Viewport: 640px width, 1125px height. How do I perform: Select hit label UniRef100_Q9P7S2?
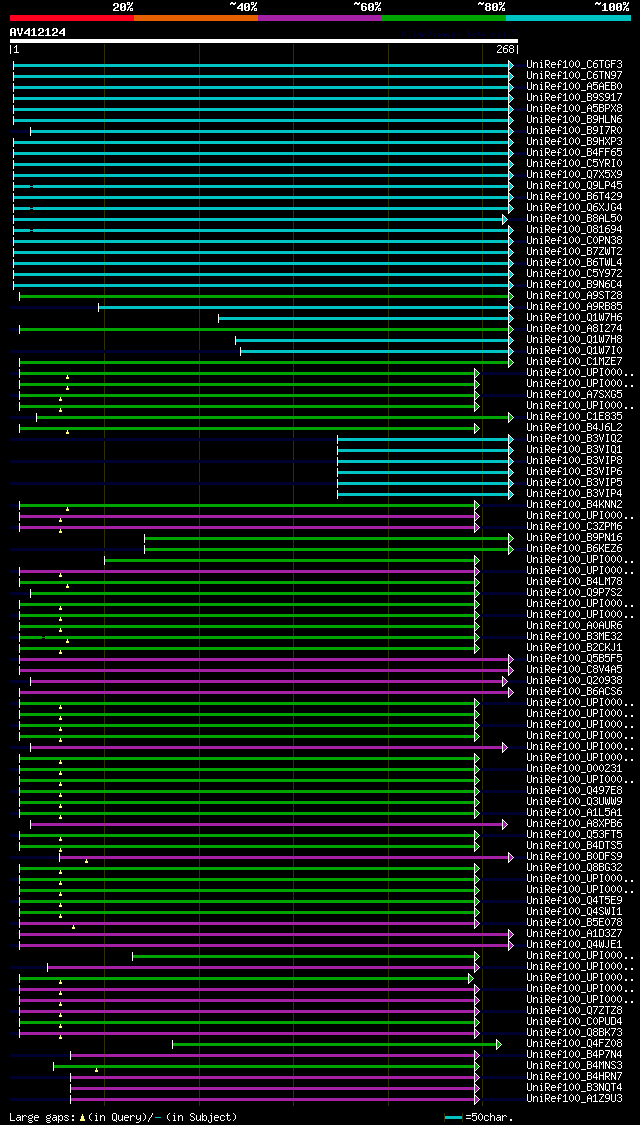coord(574,593)
